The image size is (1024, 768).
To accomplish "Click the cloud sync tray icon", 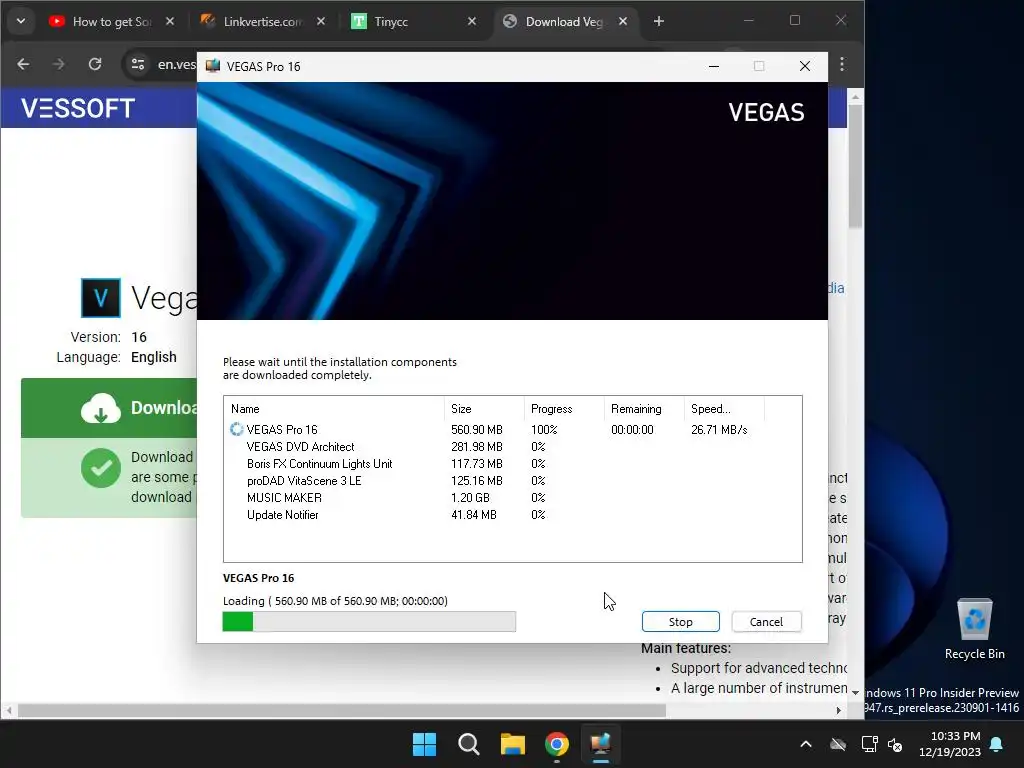I will (838, 744).
